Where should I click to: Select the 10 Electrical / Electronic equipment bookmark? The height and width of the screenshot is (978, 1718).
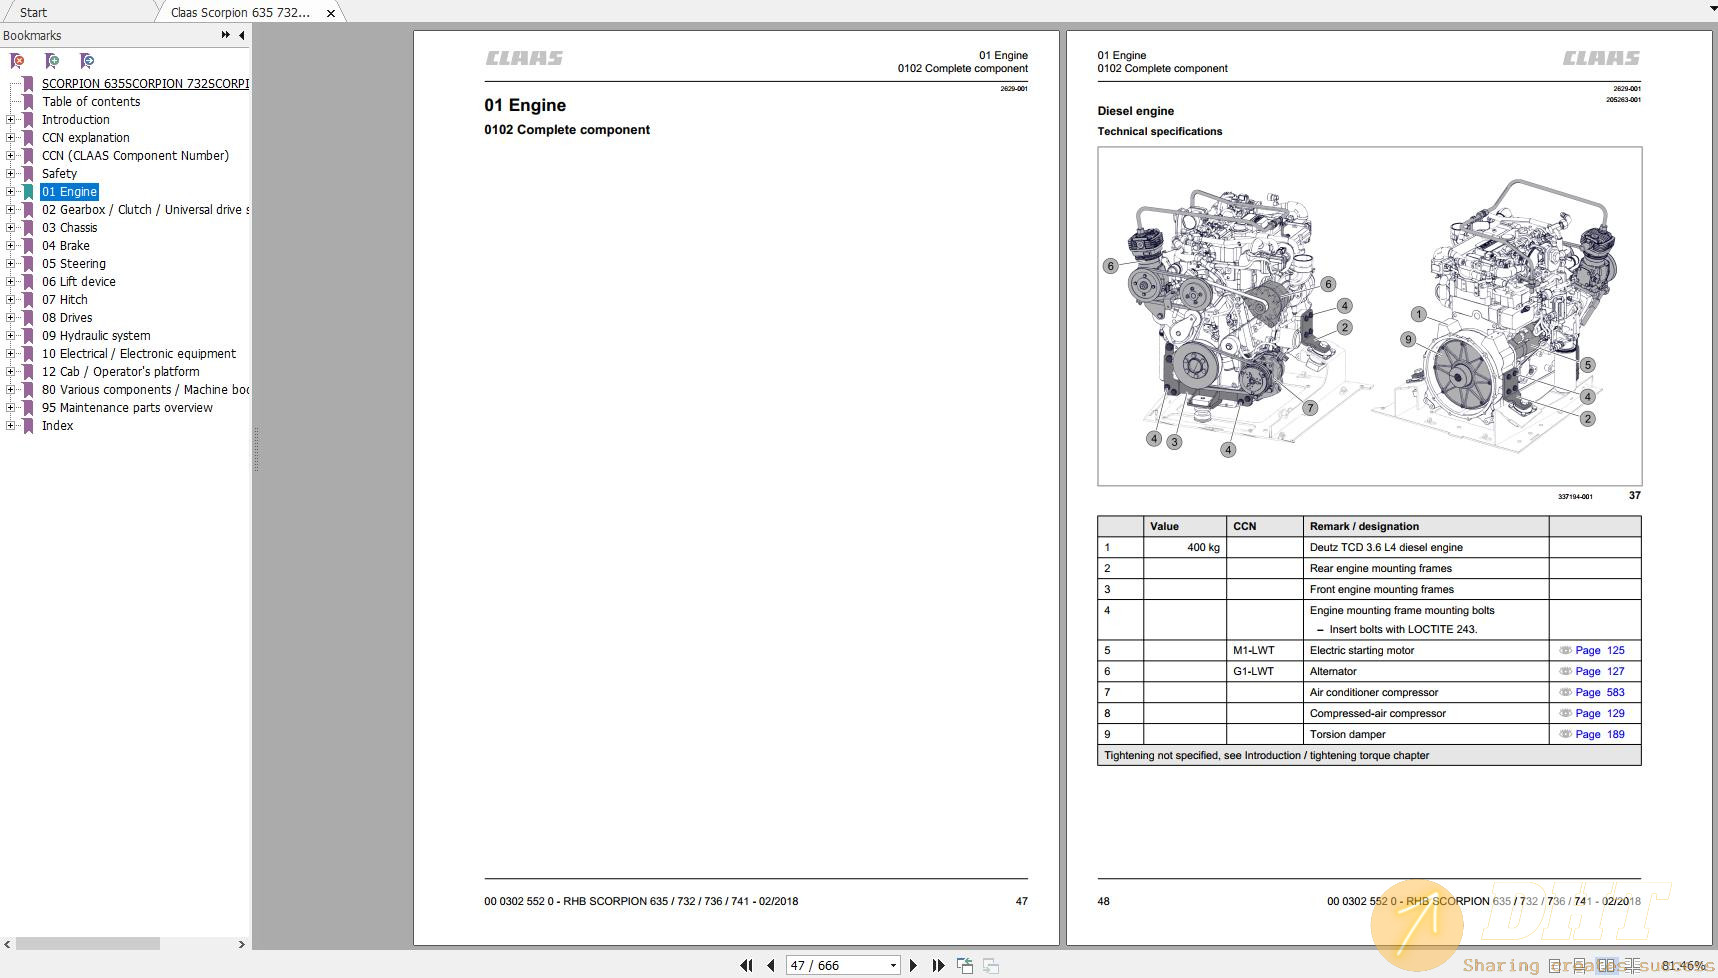[x=139, y=353]
